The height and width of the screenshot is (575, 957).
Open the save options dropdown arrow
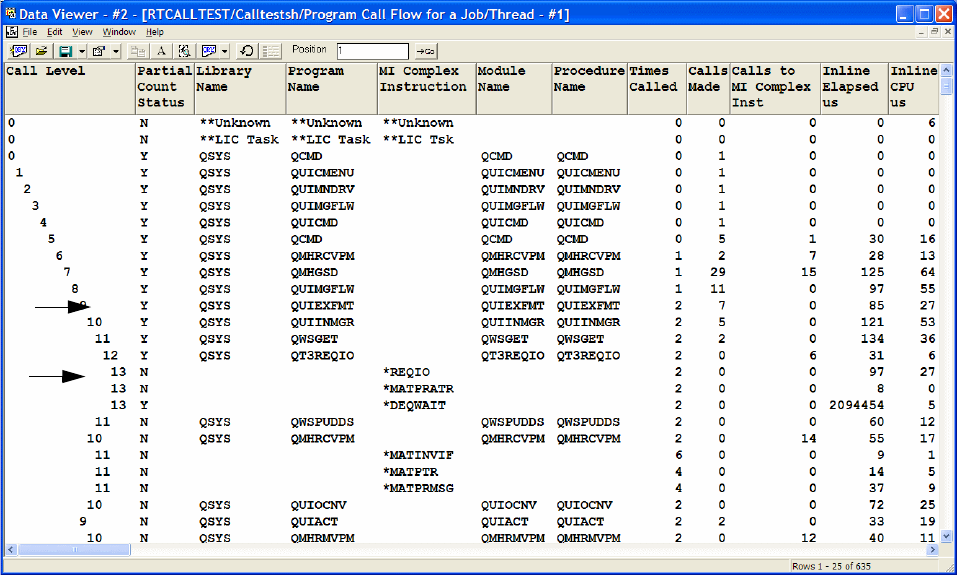[x=82, y=51]
